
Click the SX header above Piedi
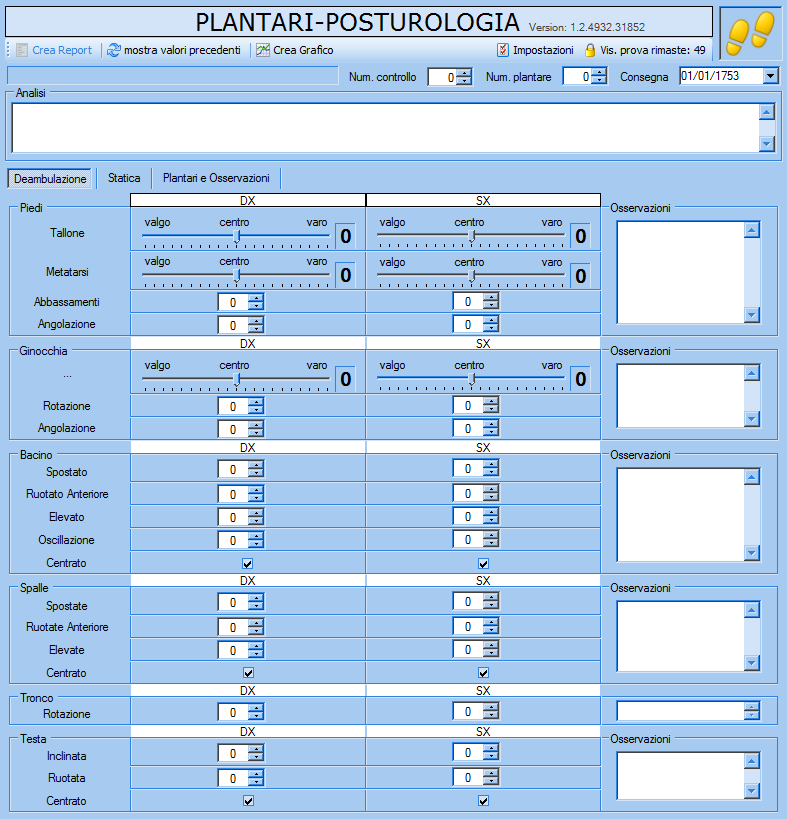point(483,201)
